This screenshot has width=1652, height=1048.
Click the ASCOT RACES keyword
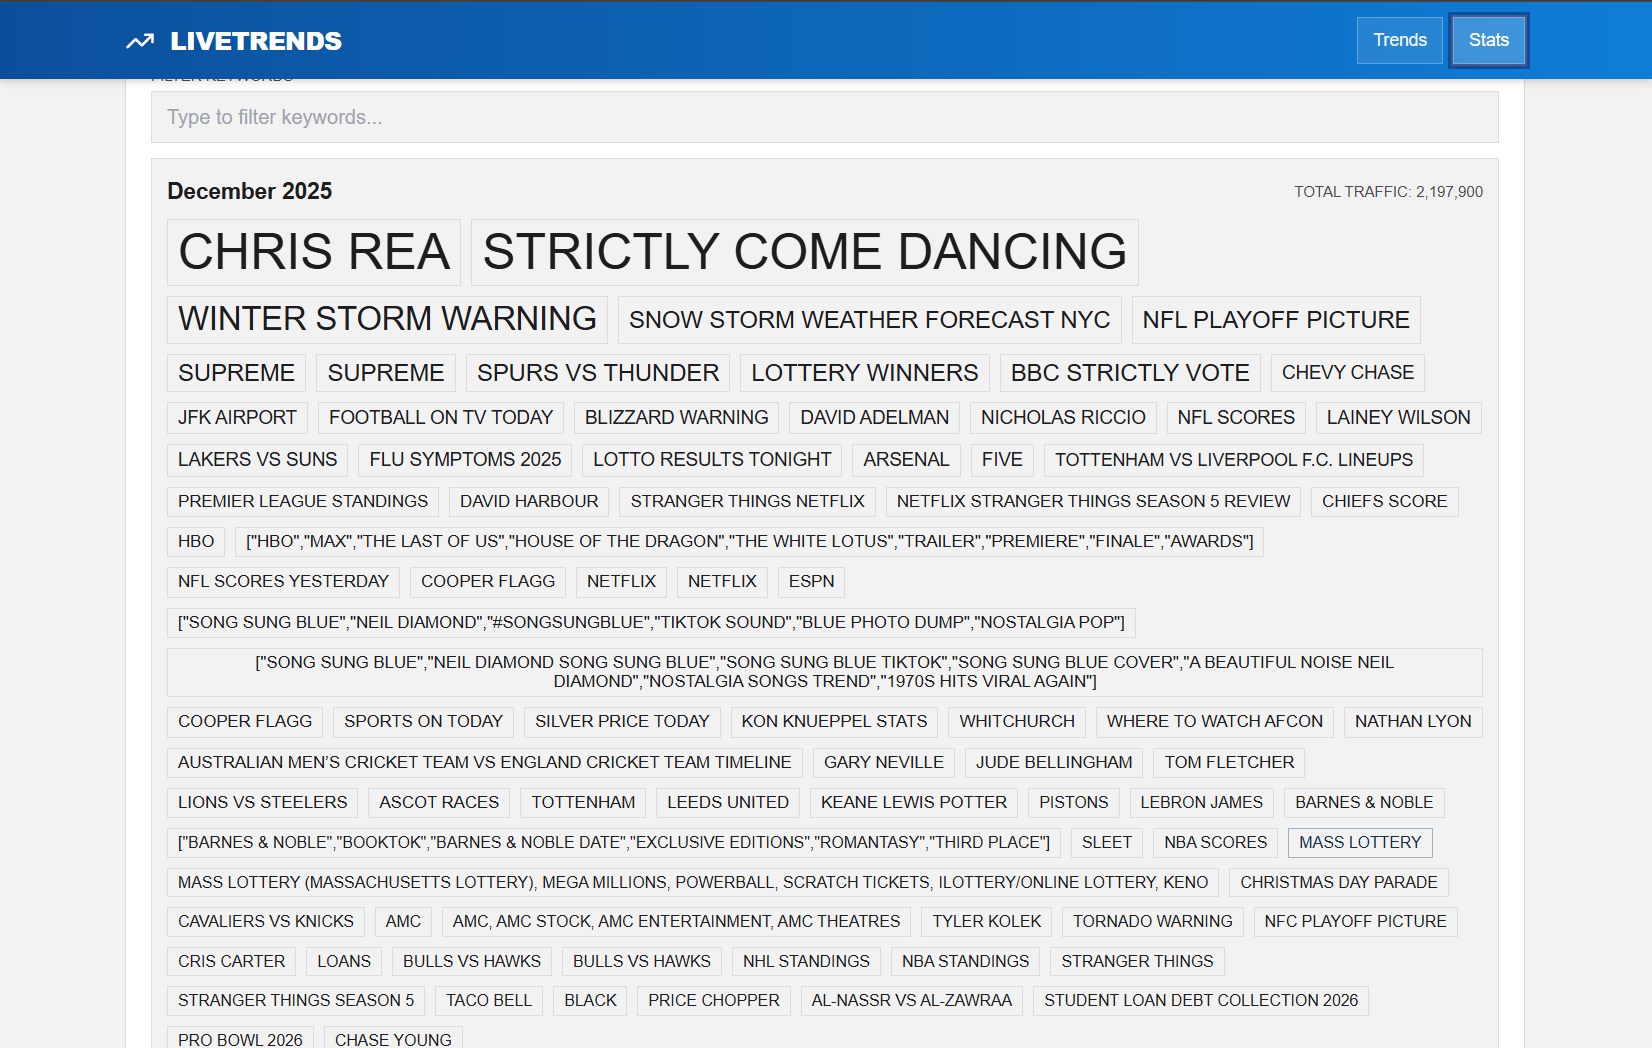coord(439,803)
